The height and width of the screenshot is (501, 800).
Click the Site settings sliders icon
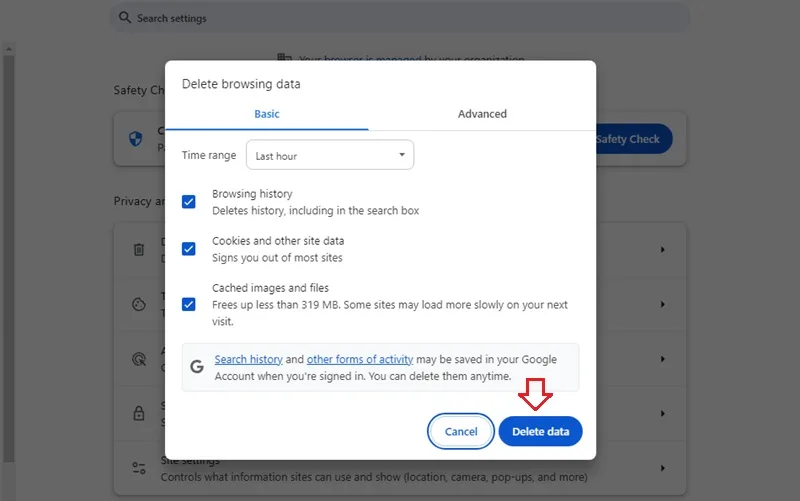139,468
